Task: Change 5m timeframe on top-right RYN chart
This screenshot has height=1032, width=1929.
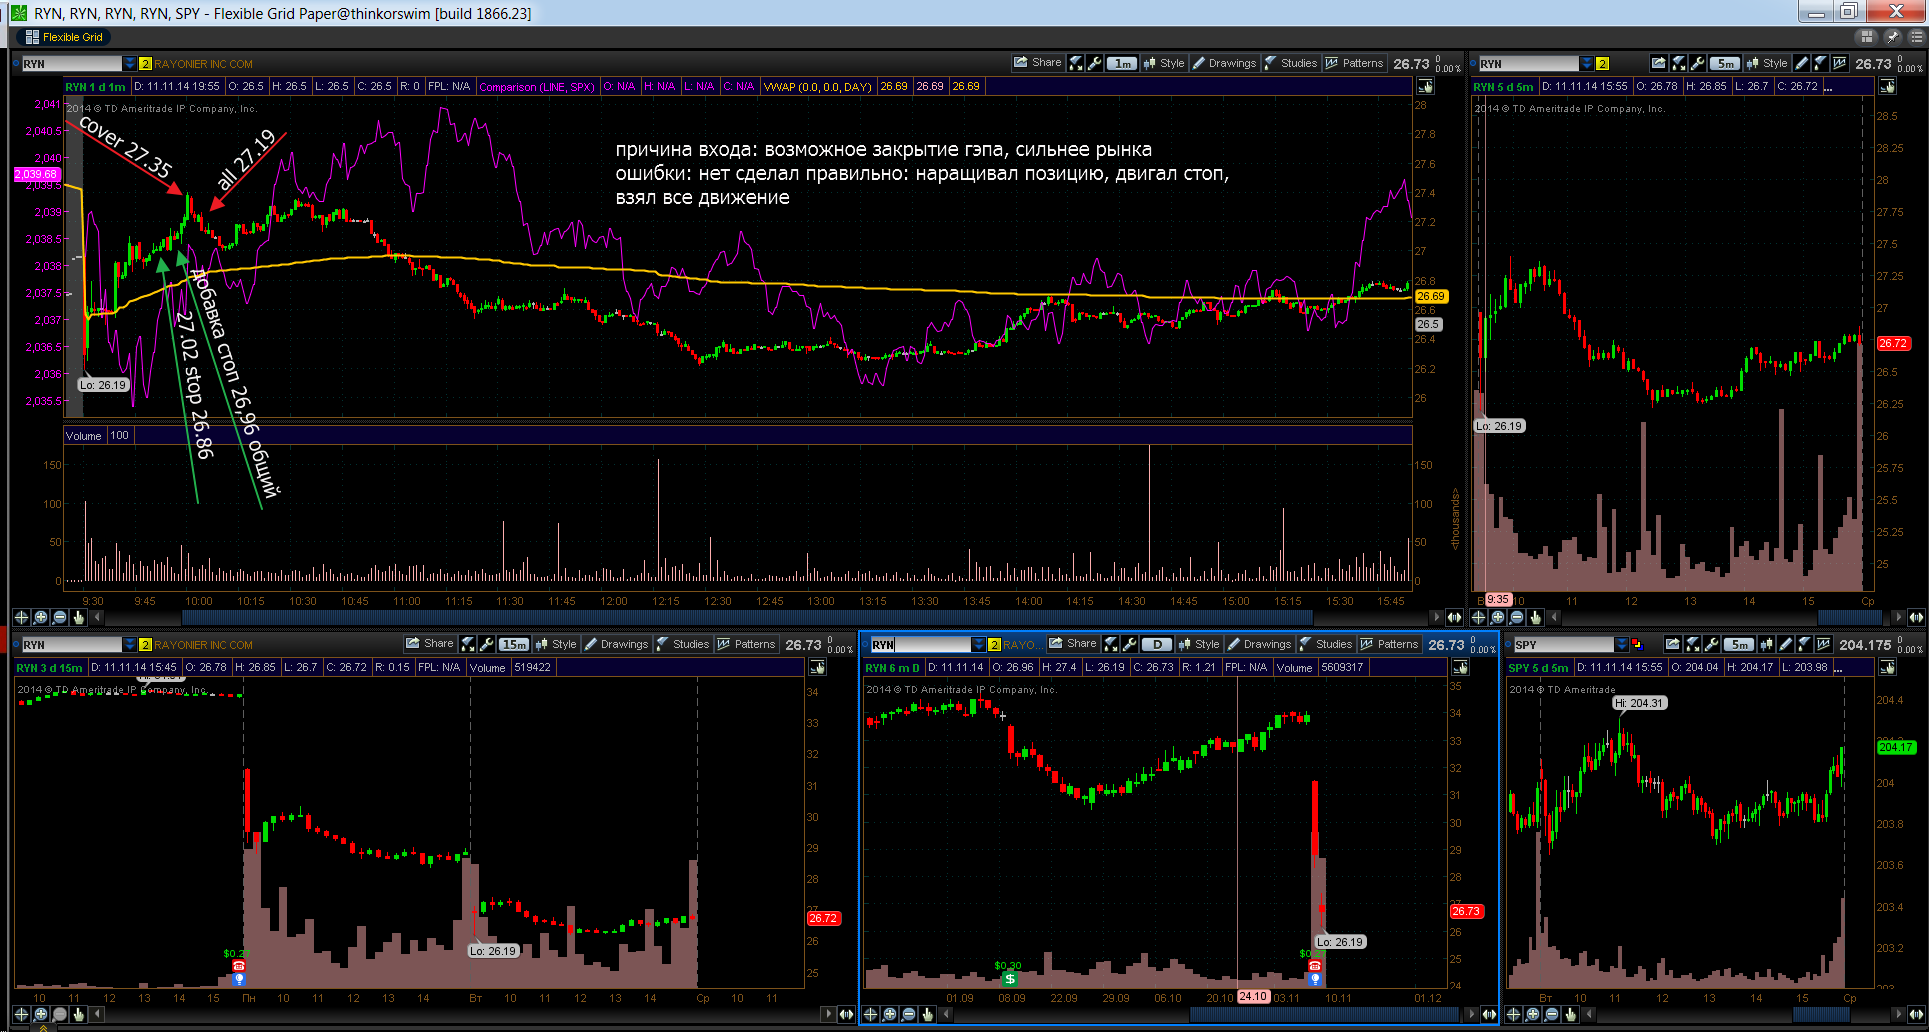Action: [x=1725, y=63]
